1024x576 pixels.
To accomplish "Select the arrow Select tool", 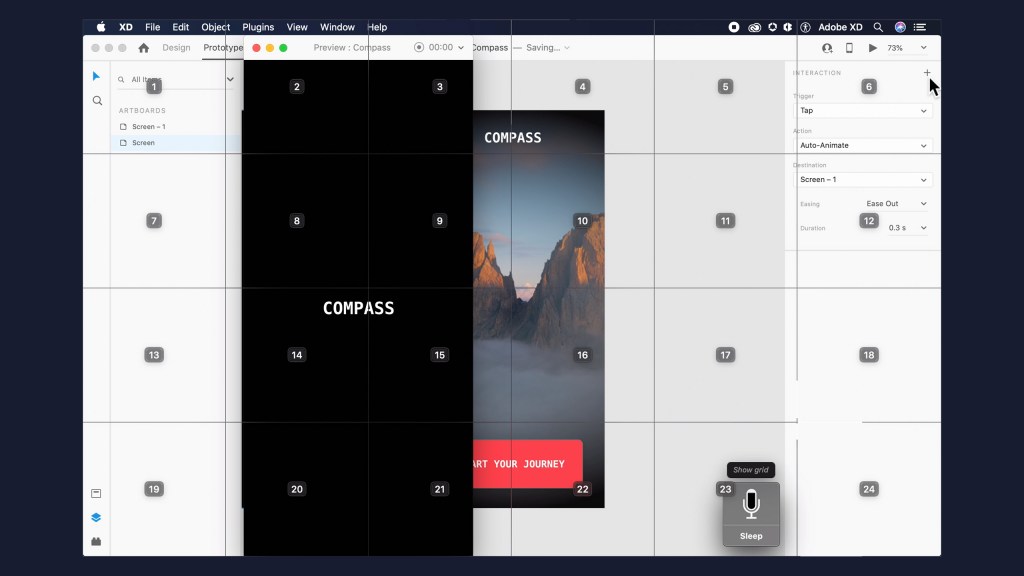I will click(x=97, y=76).
